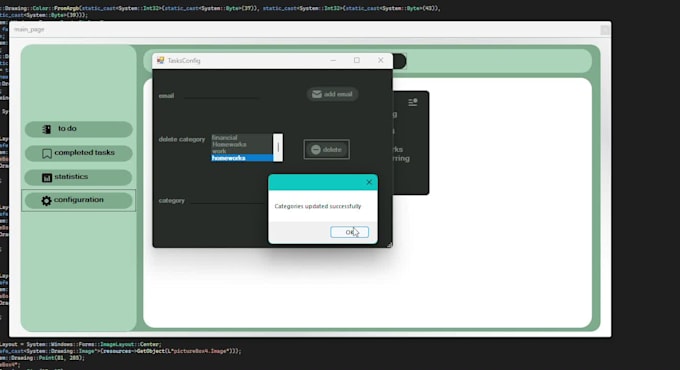Focus the email input field
This screenshot has width=680, height=370.
[221, 95]
